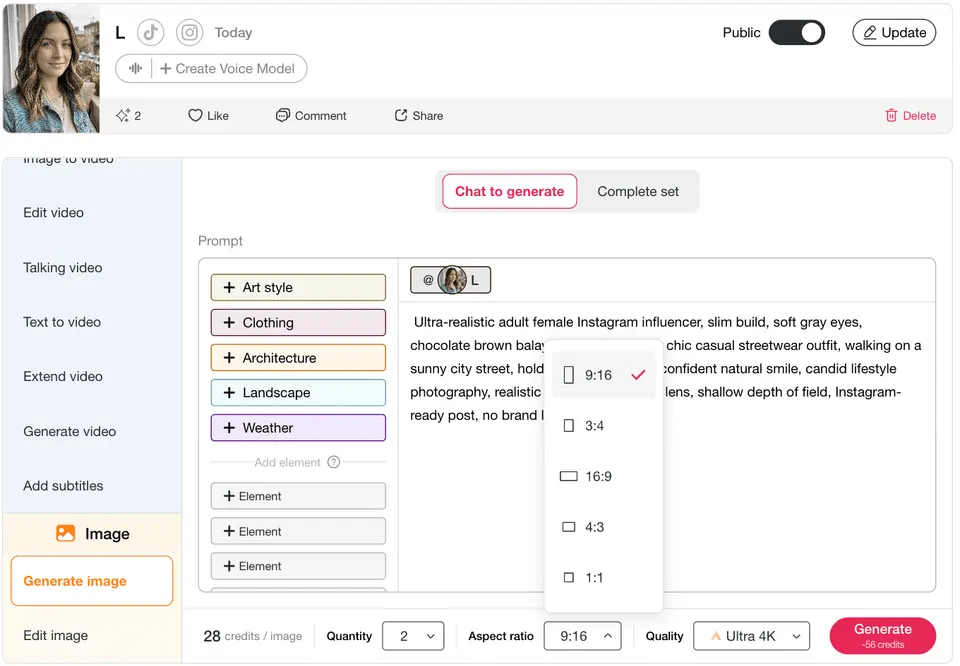Click the Update button
This screenshot has height=666, width=960.
894,32
